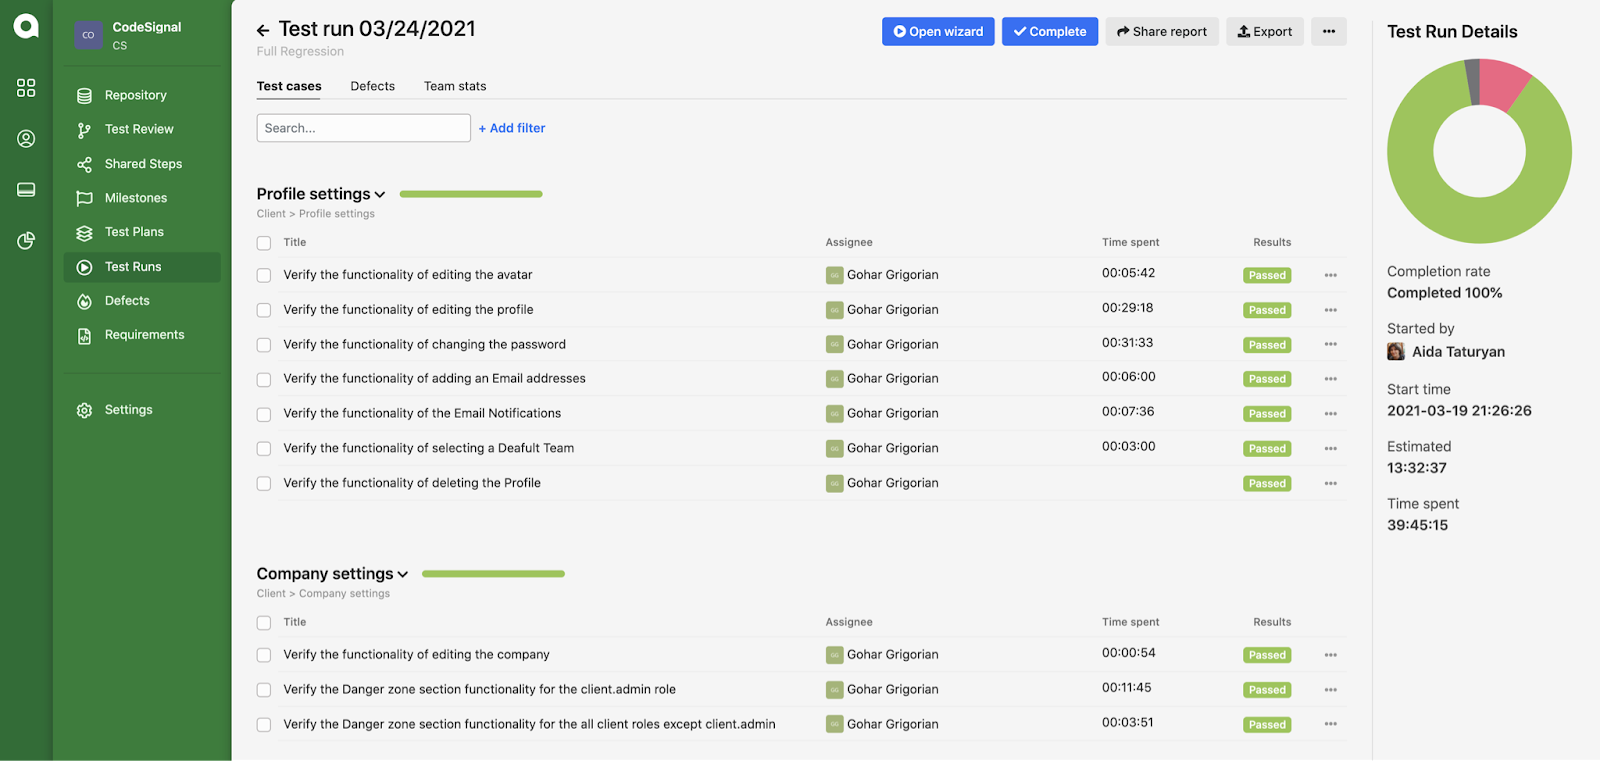Switch to the Defects tab

coord(372,87)
